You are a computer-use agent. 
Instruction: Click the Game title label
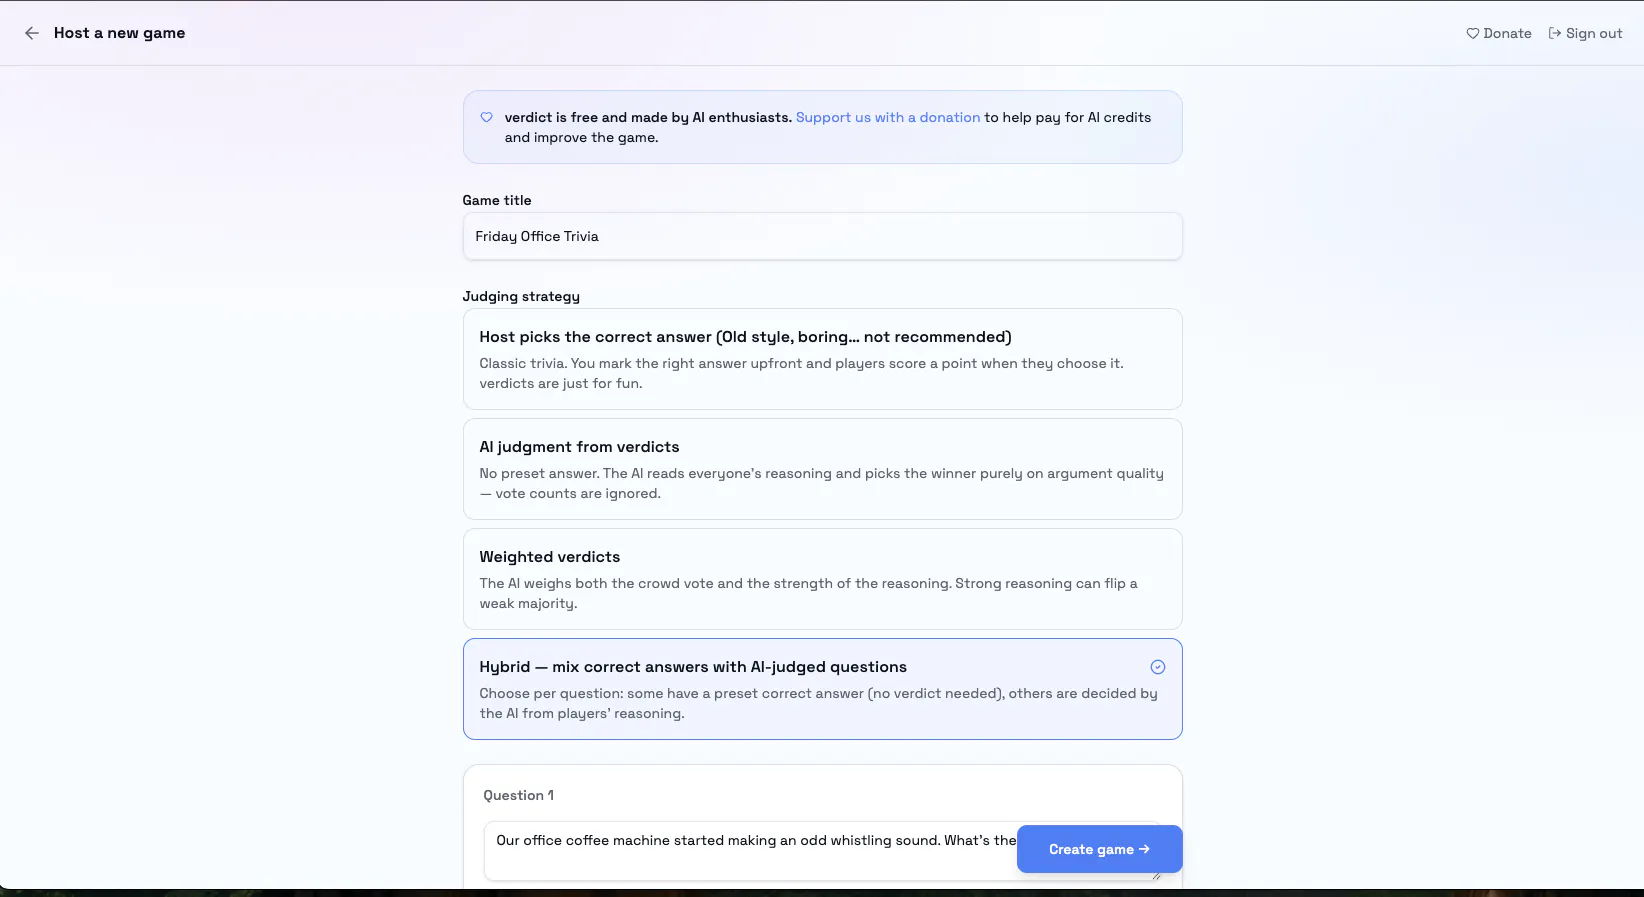pos(497,200)
